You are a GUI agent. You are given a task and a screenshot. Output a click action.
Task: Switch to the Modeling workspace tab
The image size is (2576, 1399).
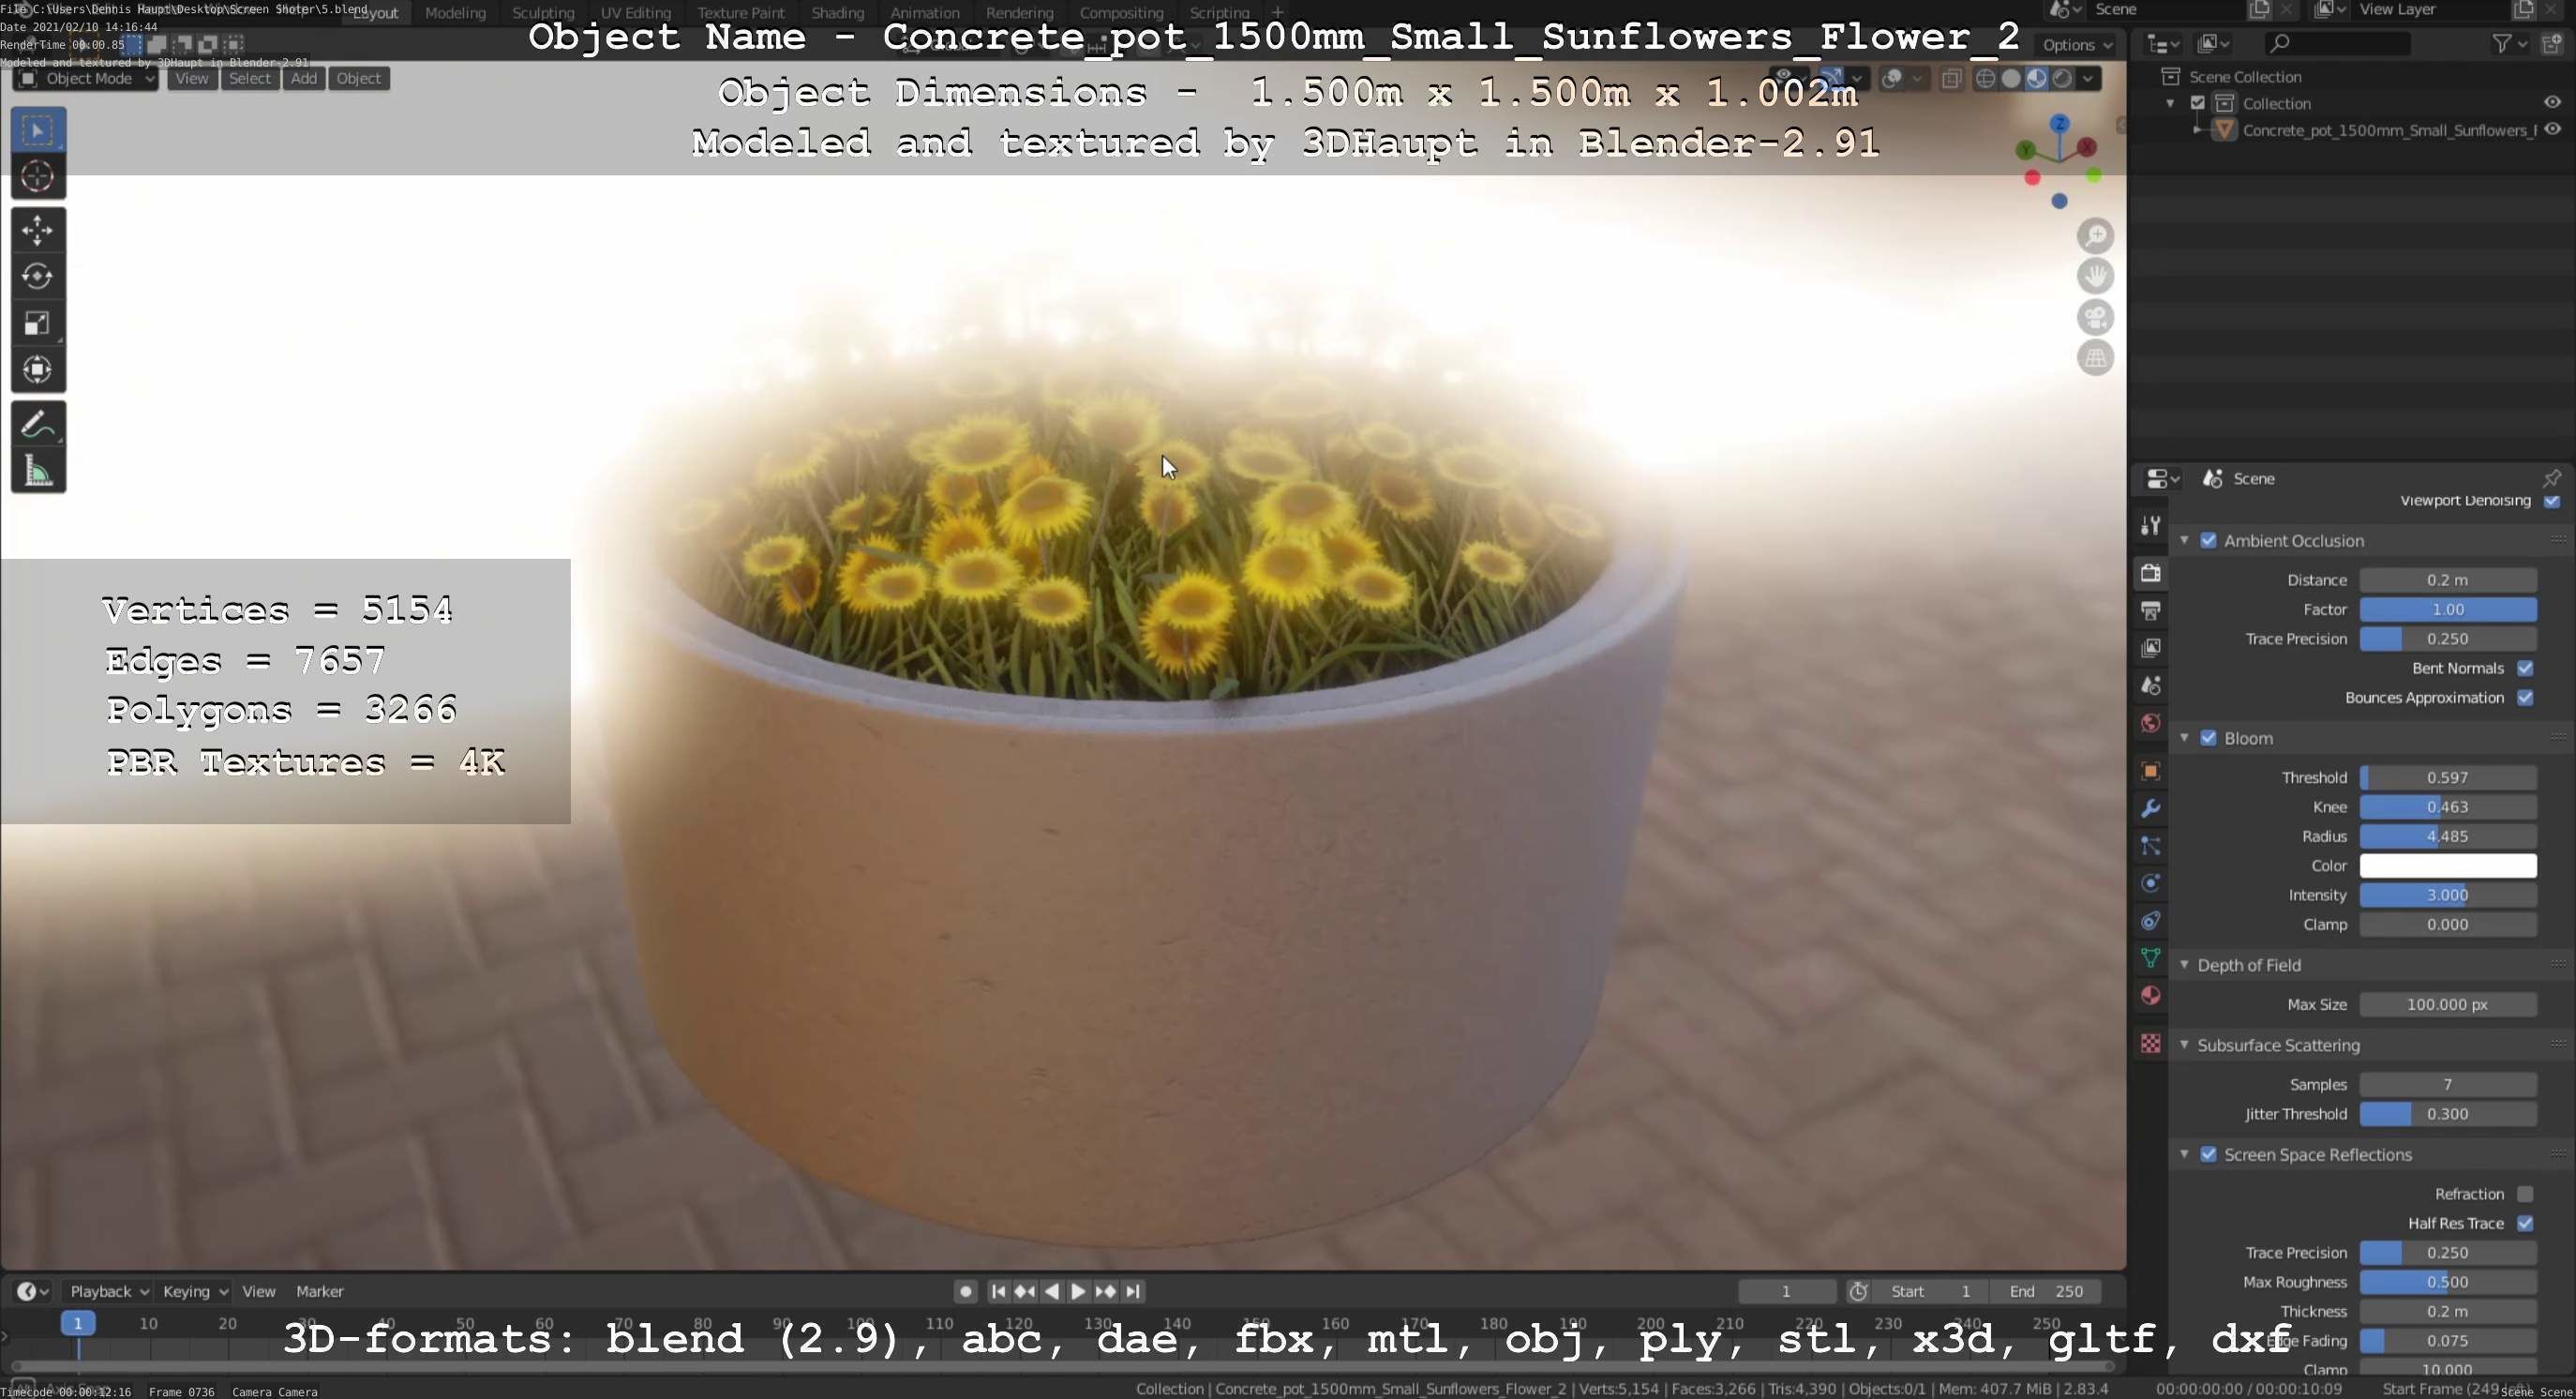pos(455,13)
